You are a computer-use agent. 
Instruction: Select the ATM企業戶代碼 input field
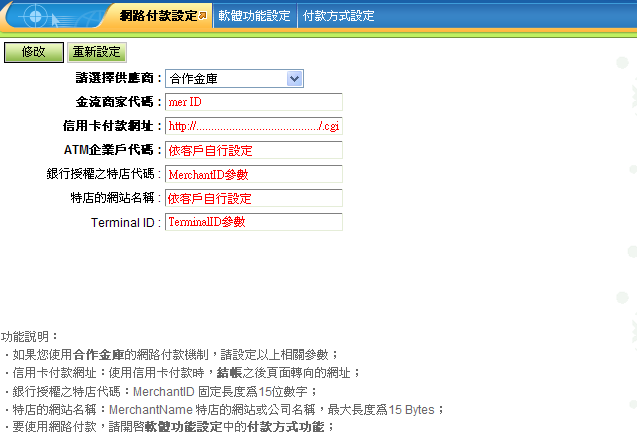253,150
